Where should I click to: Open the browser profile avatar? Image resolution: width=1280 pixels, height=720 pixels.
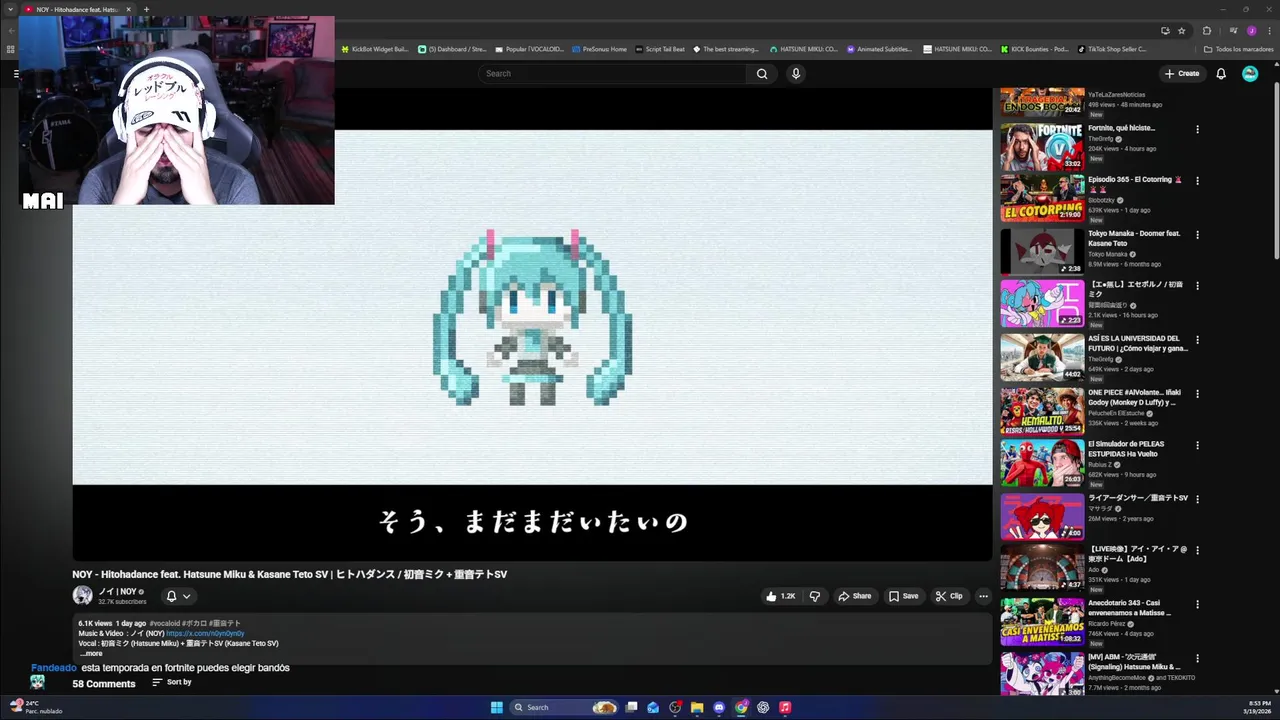[x=1251, y=31]
